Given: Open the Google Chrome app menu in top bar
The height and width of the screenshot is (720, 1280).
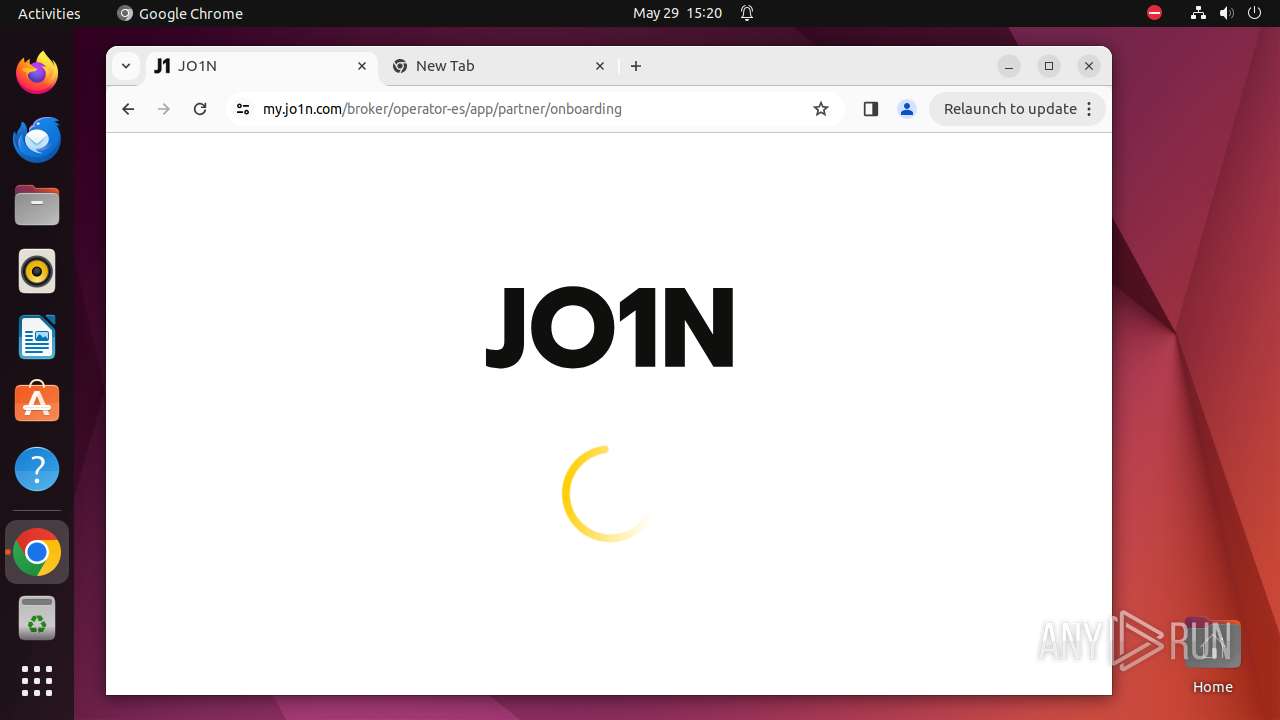Looking at the screenshot, I should (180, 13).
